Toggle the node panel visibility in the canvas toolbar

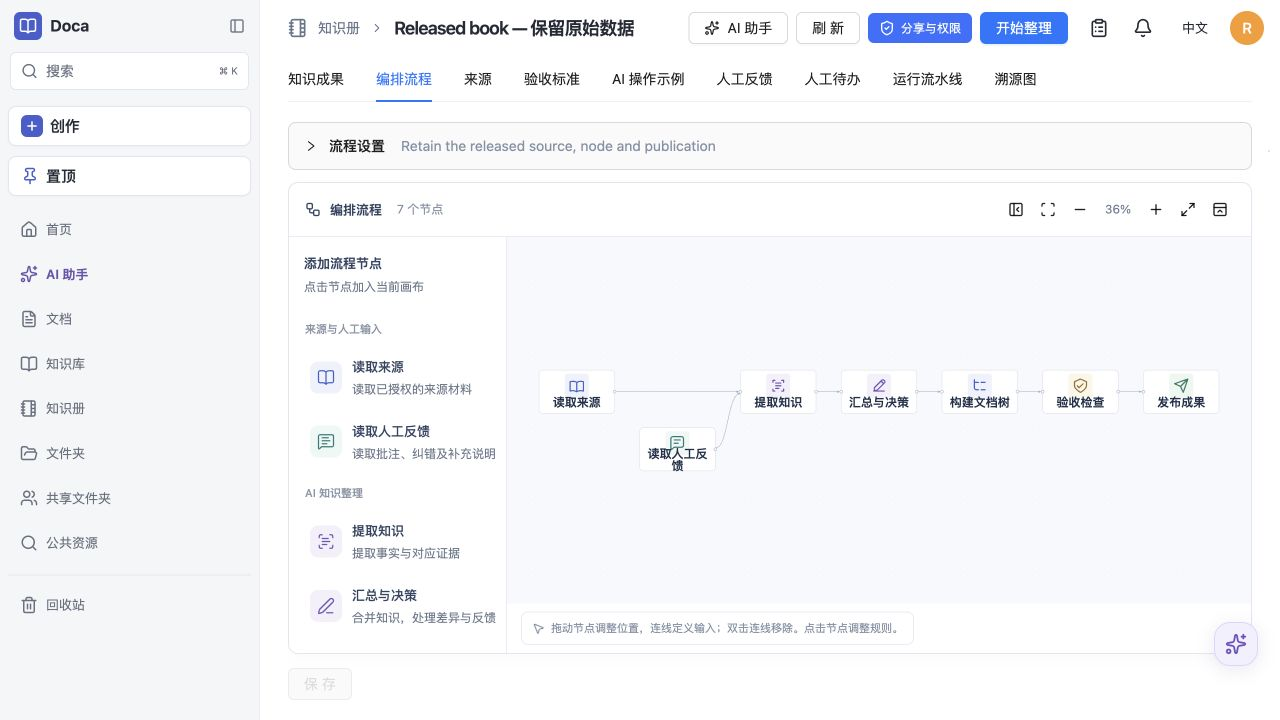1016,210
